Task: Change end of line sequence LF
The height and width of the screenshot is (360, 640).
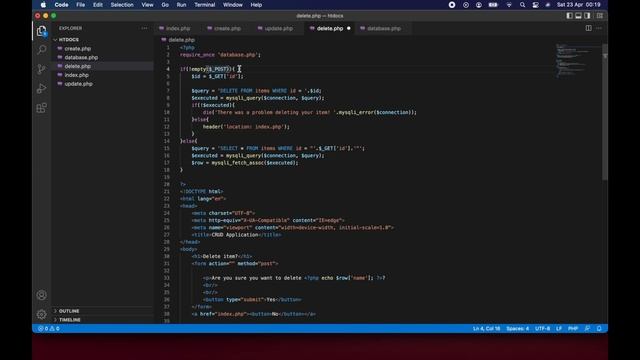Action: coord(559,329)
